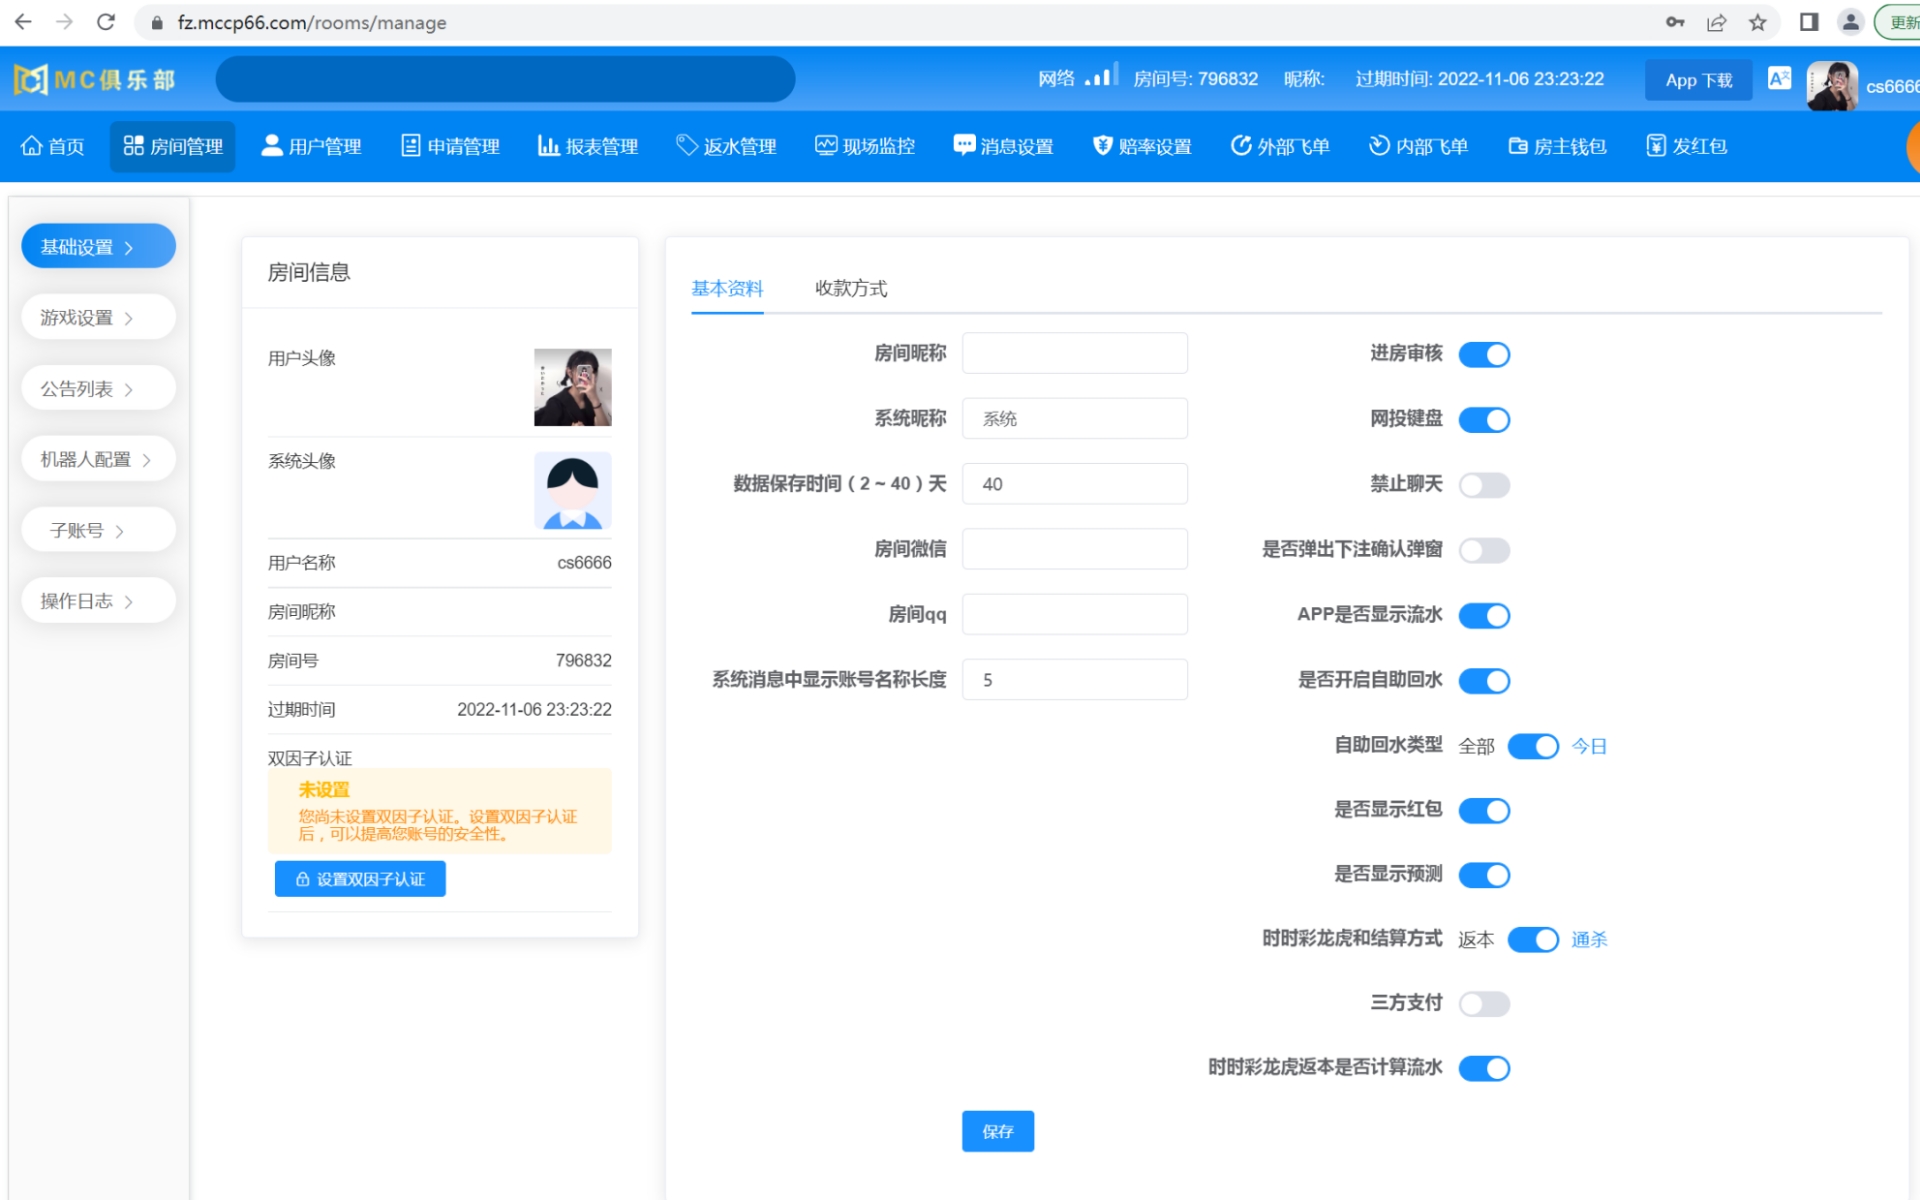Open browser side panel icon
The width and height of the screenshot is (1920, 1200).
click(x=1809, y=22)
